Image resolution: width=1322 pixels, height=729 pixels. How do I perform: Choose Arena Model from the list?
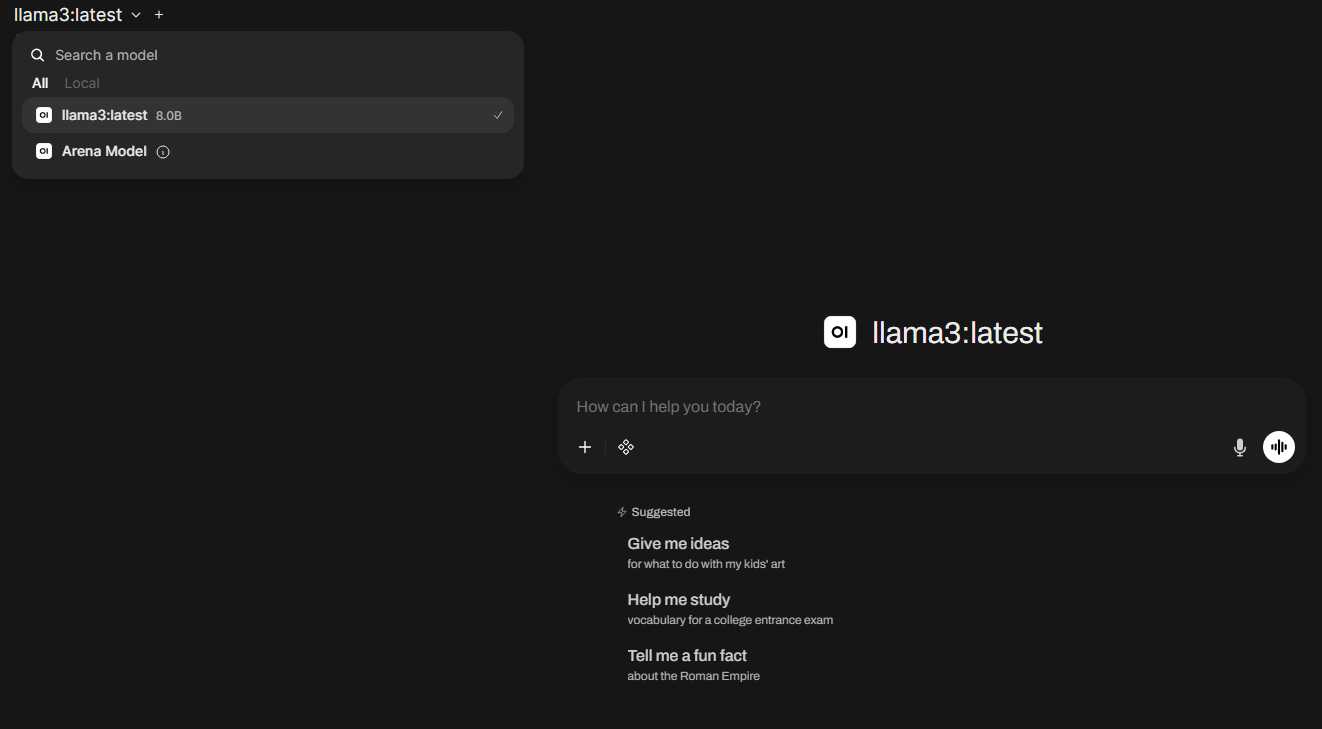268,151
